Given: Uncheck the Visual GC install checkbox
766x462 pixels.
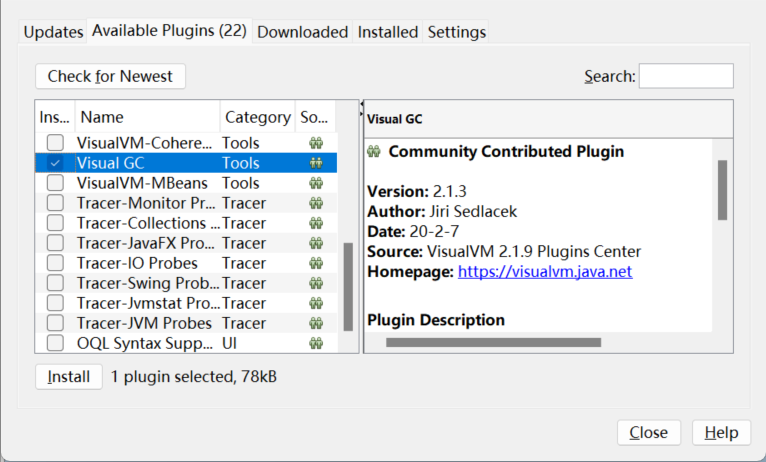Looking at the screenshot, I should tap(56, 163).
